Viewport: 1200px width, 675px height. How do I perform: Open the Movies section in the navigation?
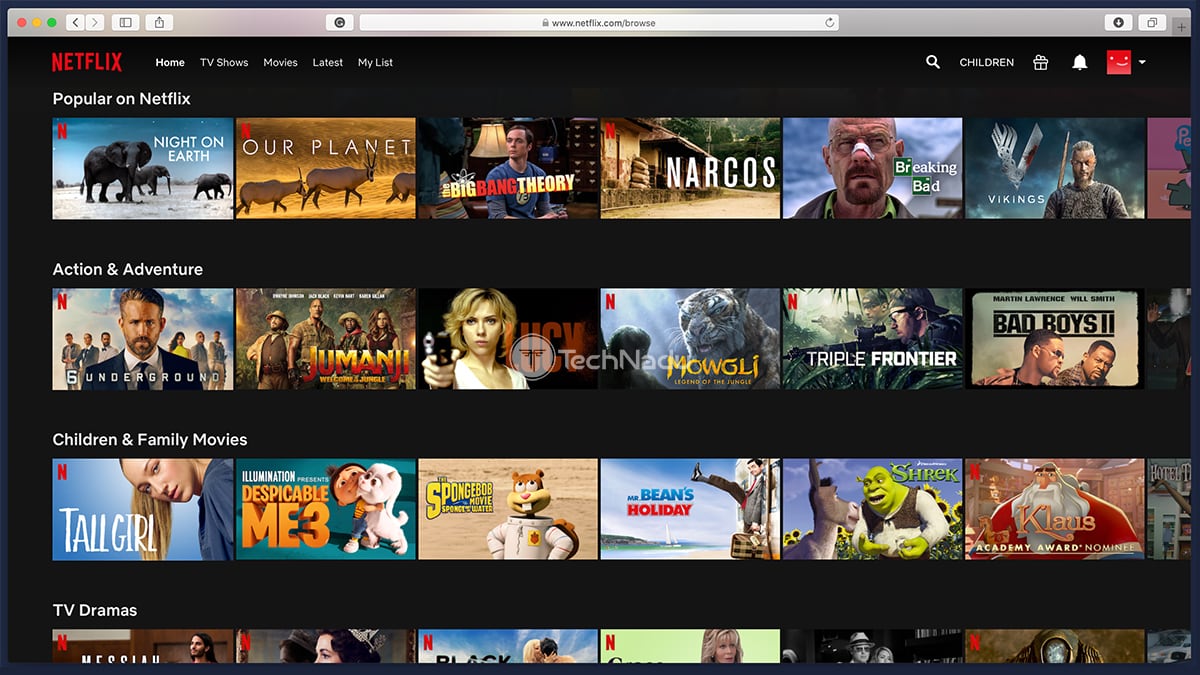click(280, 62)
